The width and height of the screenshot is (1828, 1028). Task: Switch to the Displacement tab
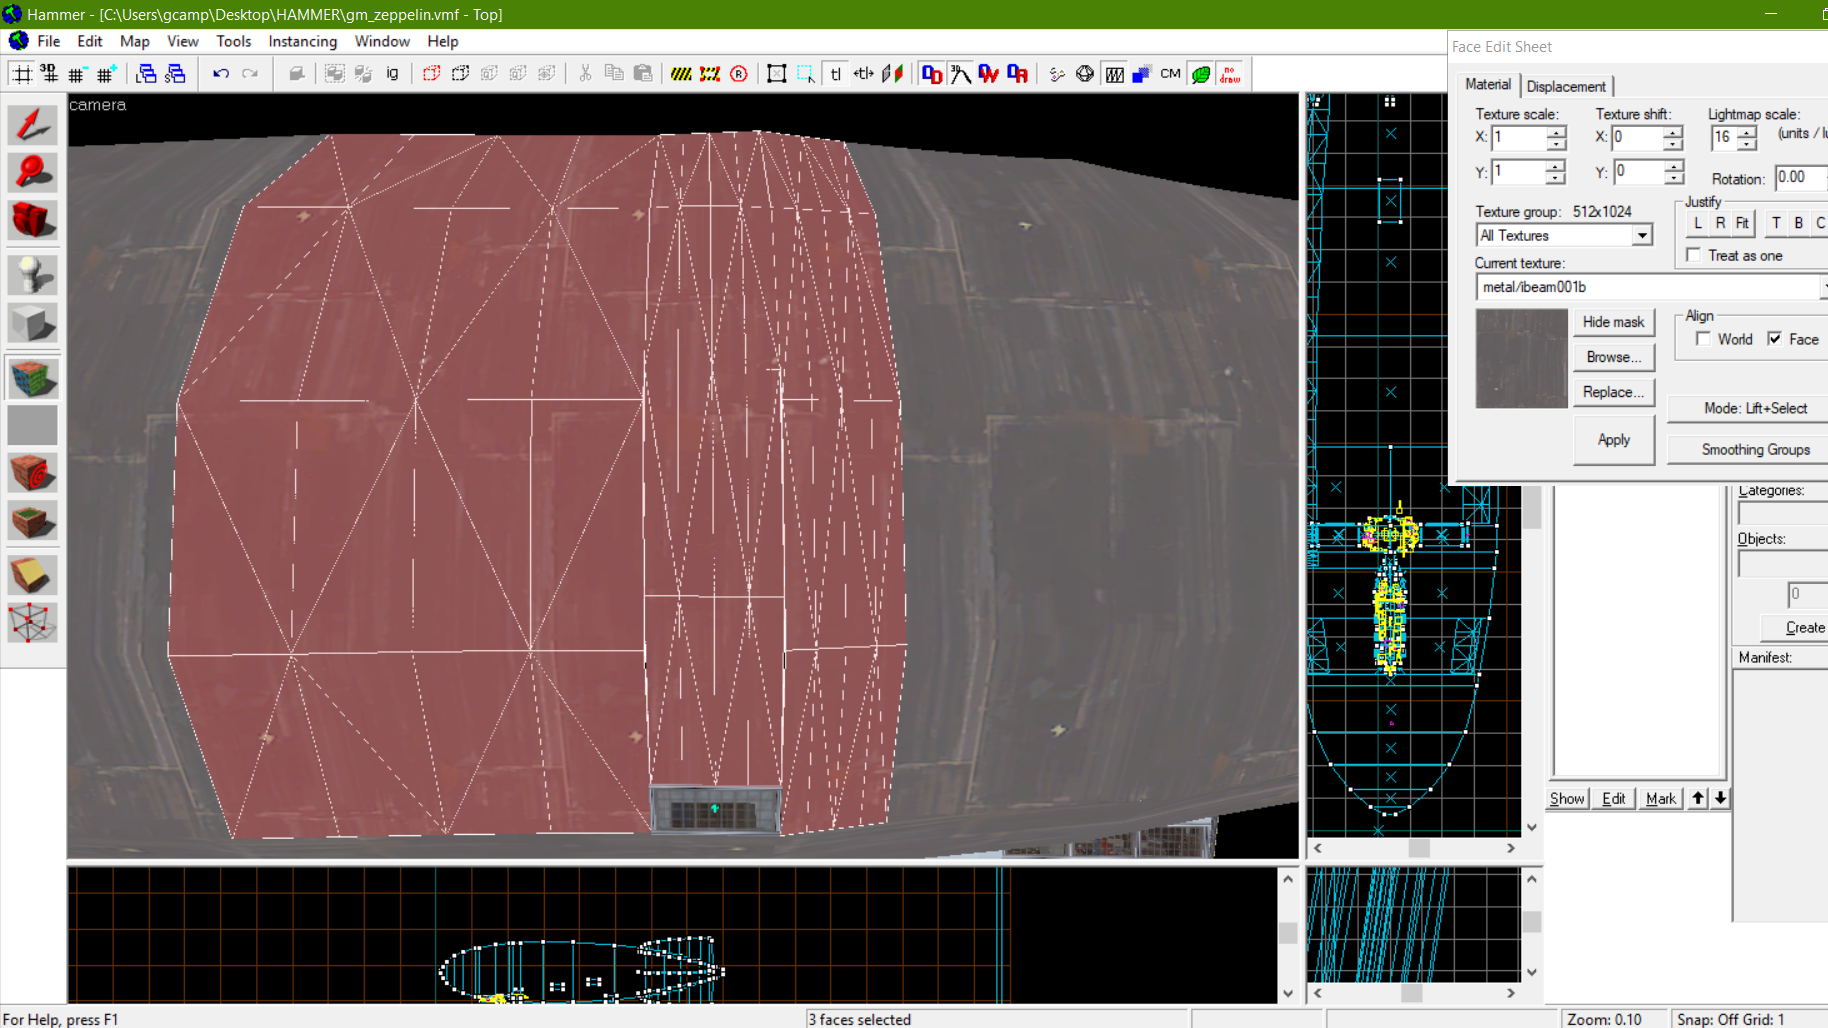coord(1566,86)
